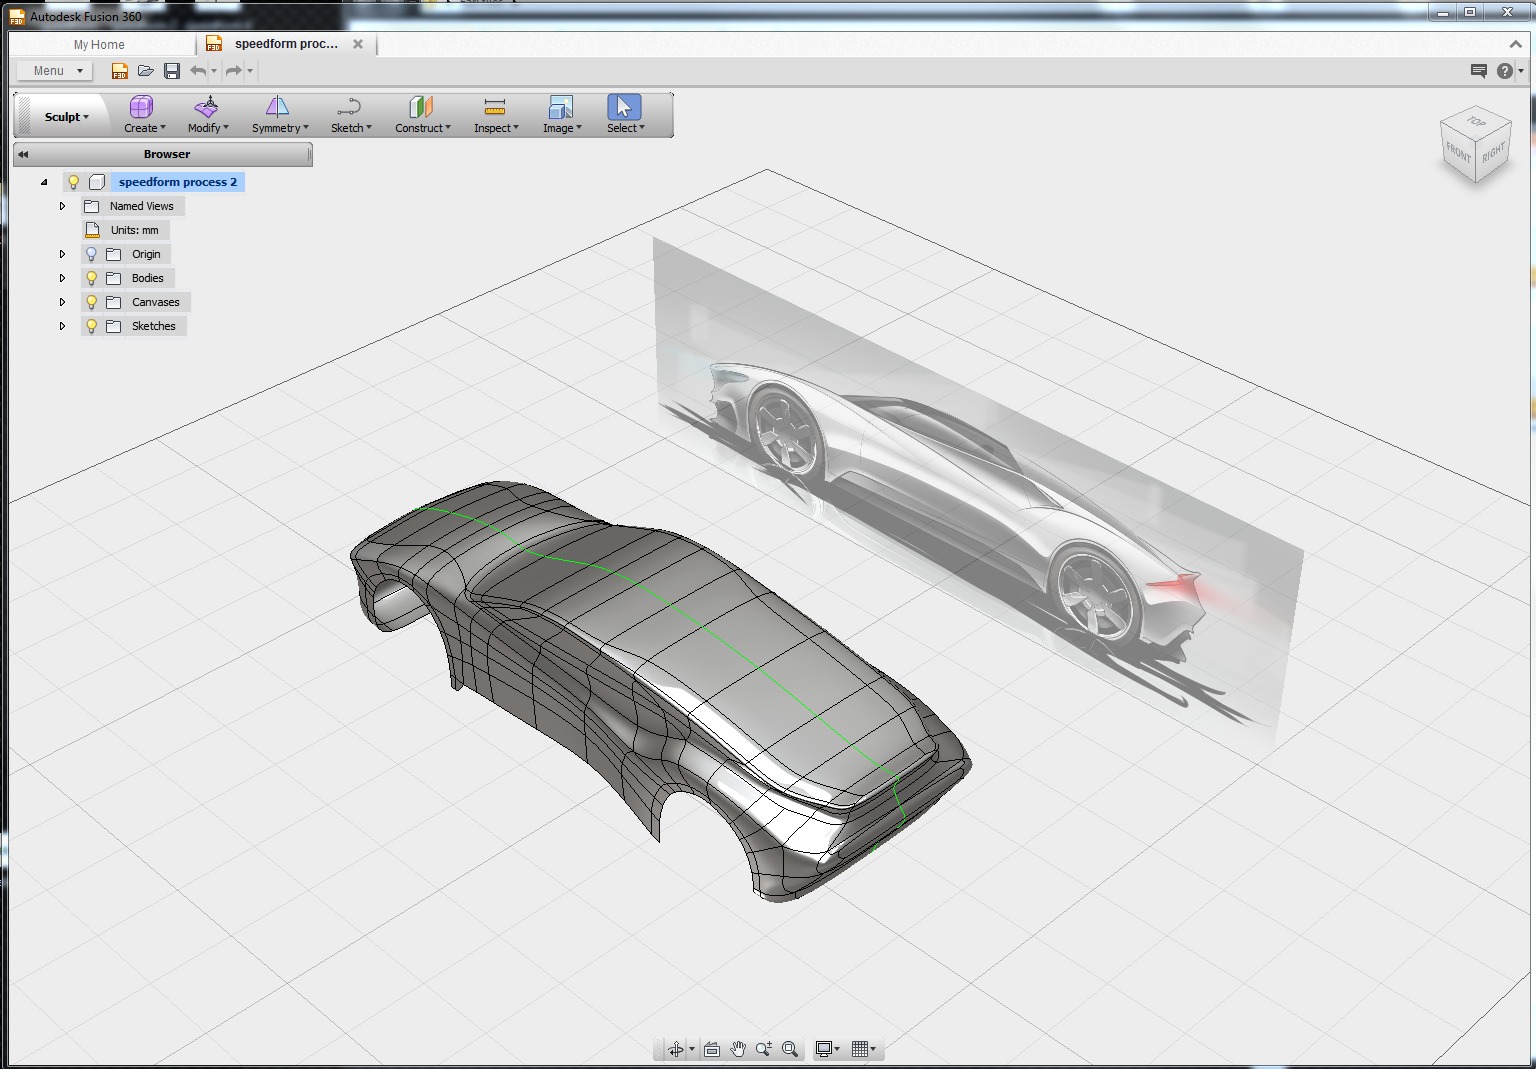
Task: Open the Sculpt workspace dropdown
Action: pos(66,117)
